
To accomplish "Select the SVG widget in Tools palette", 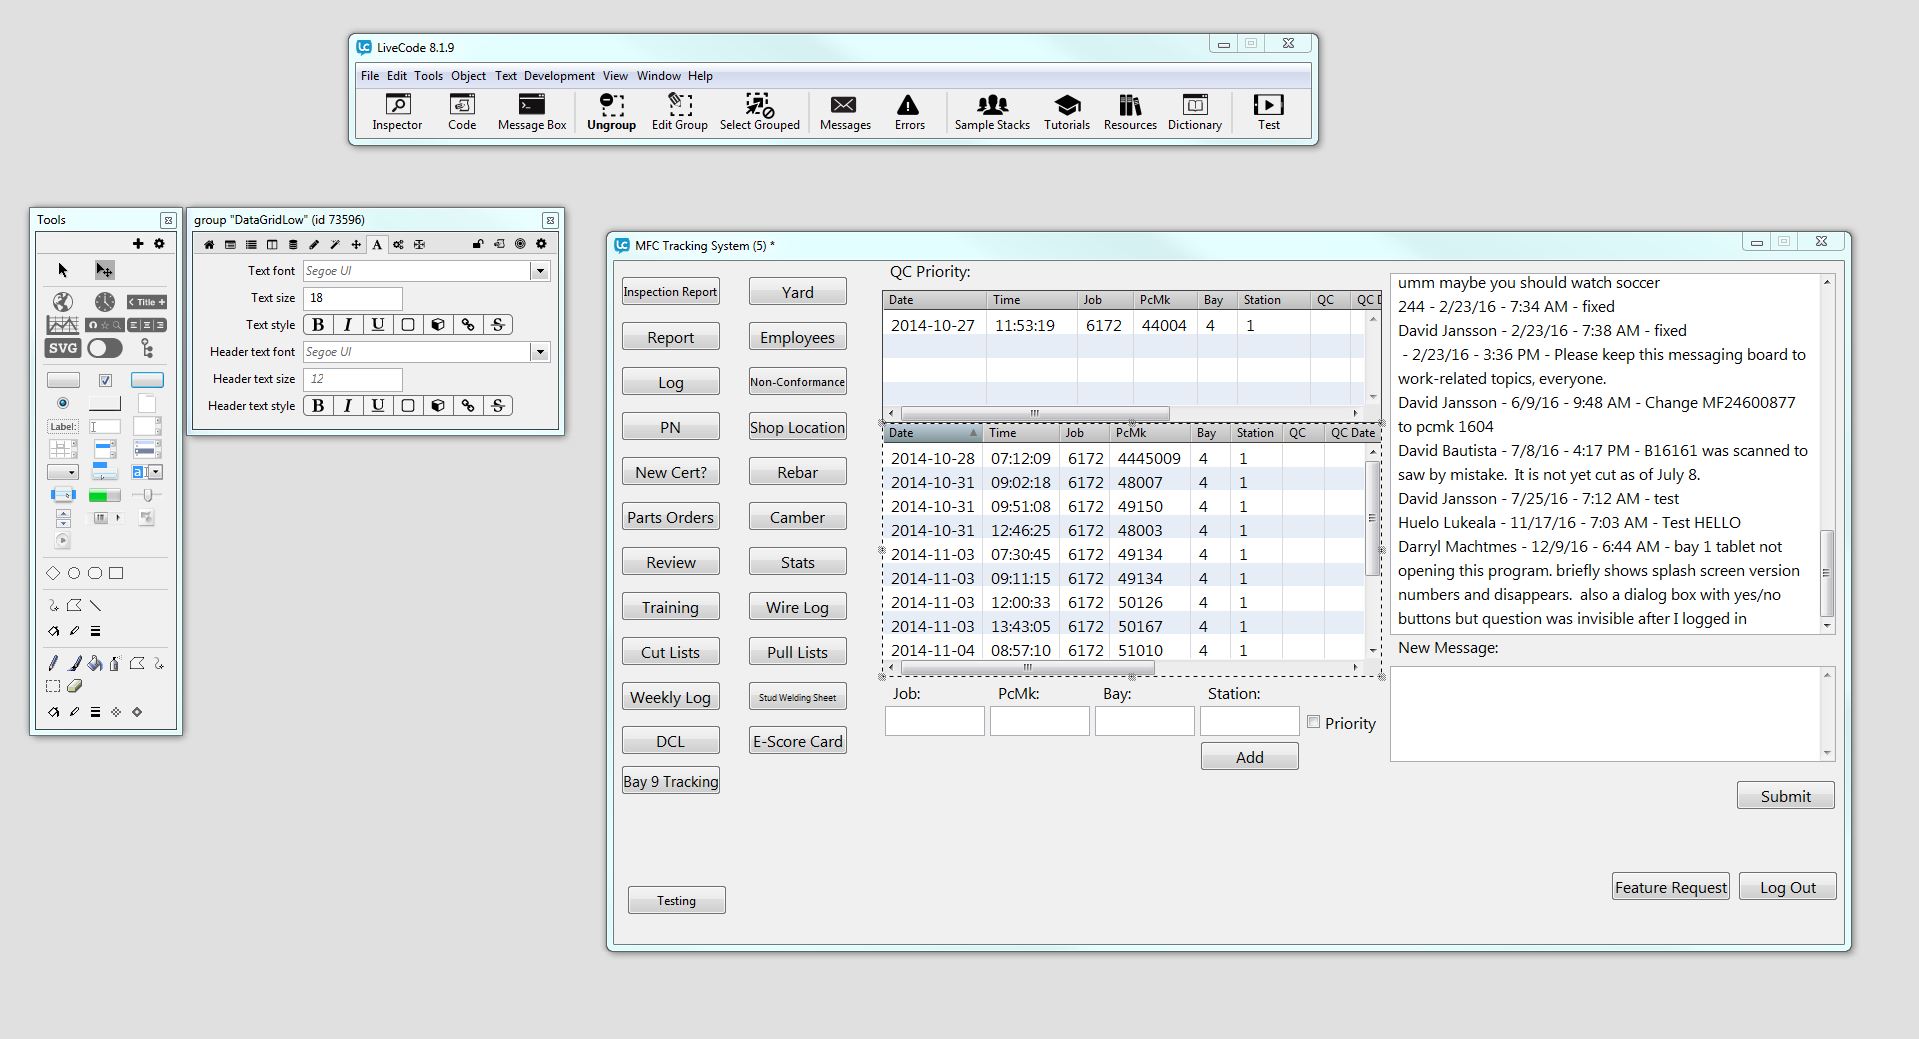I will pyautogui.click(x=62, y=348).
